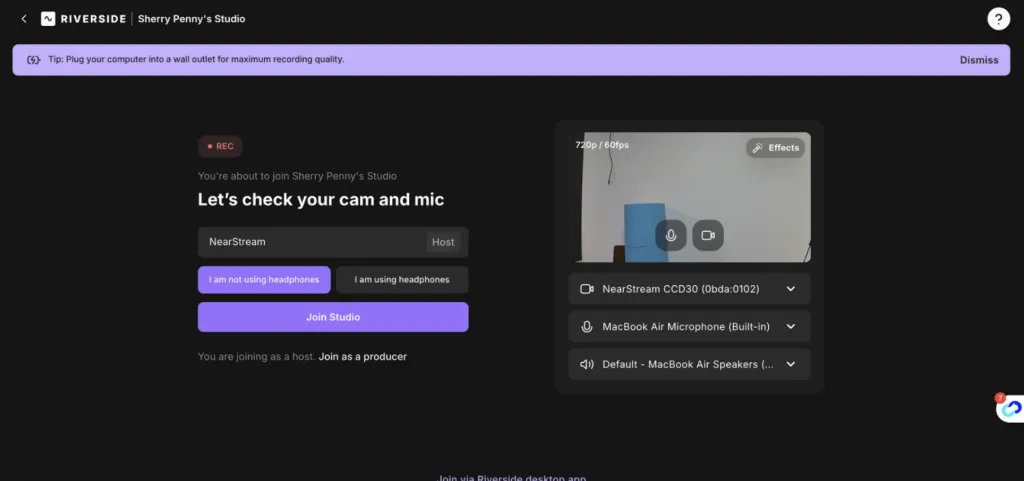This screenshot has height=481, width=1024.
Task: Click the Join via Riverside desktop app link
Action: [x=511, y=477]
